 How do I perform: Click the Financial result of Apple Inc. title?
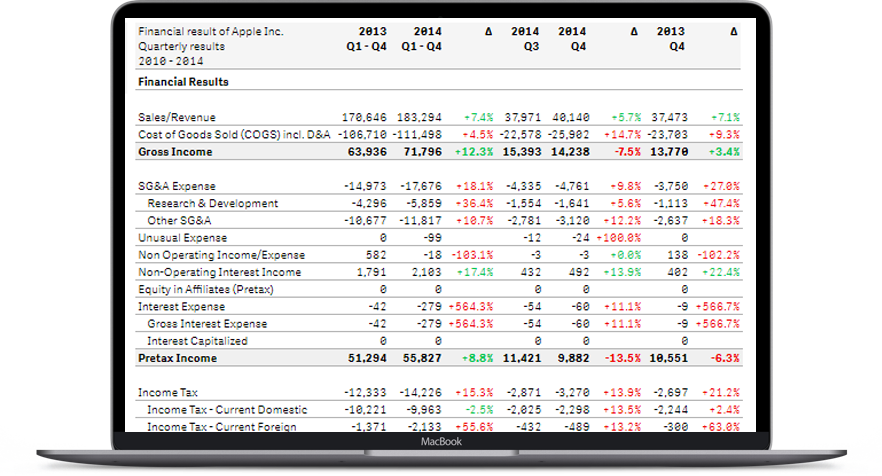pos(211,32)
